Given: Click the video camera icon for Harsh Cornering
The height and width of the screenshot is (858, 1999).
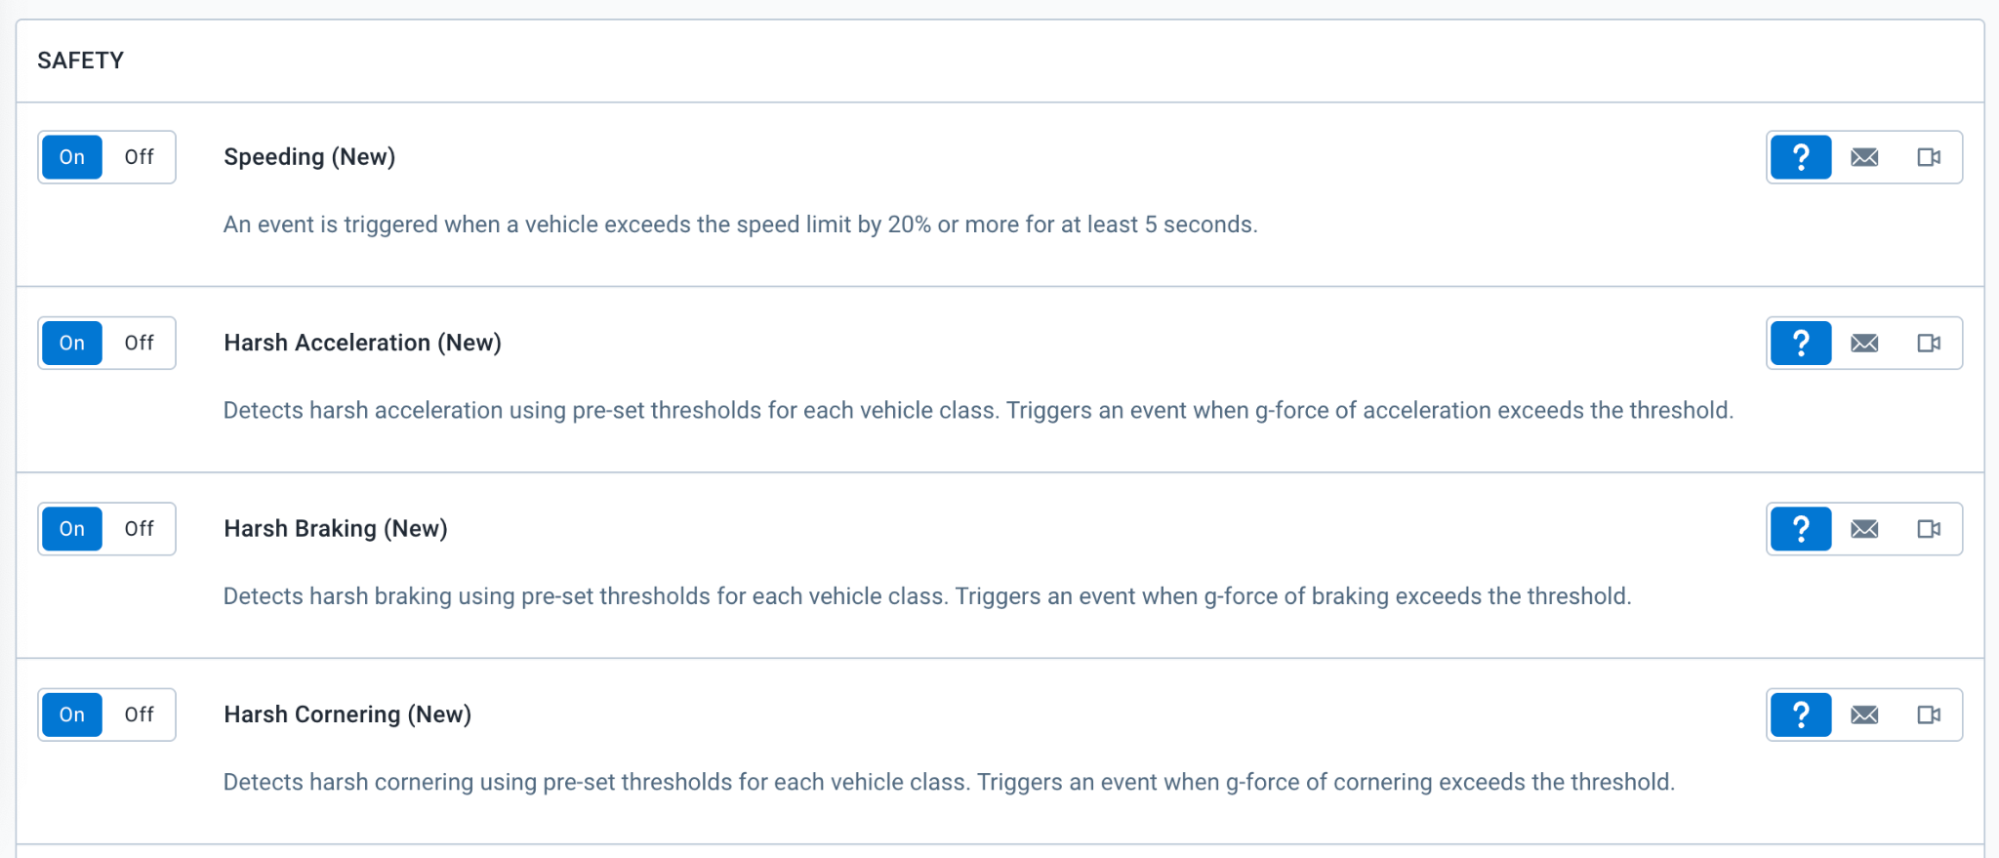Looking at the screenshot, I should click(x=1928, y=715).
